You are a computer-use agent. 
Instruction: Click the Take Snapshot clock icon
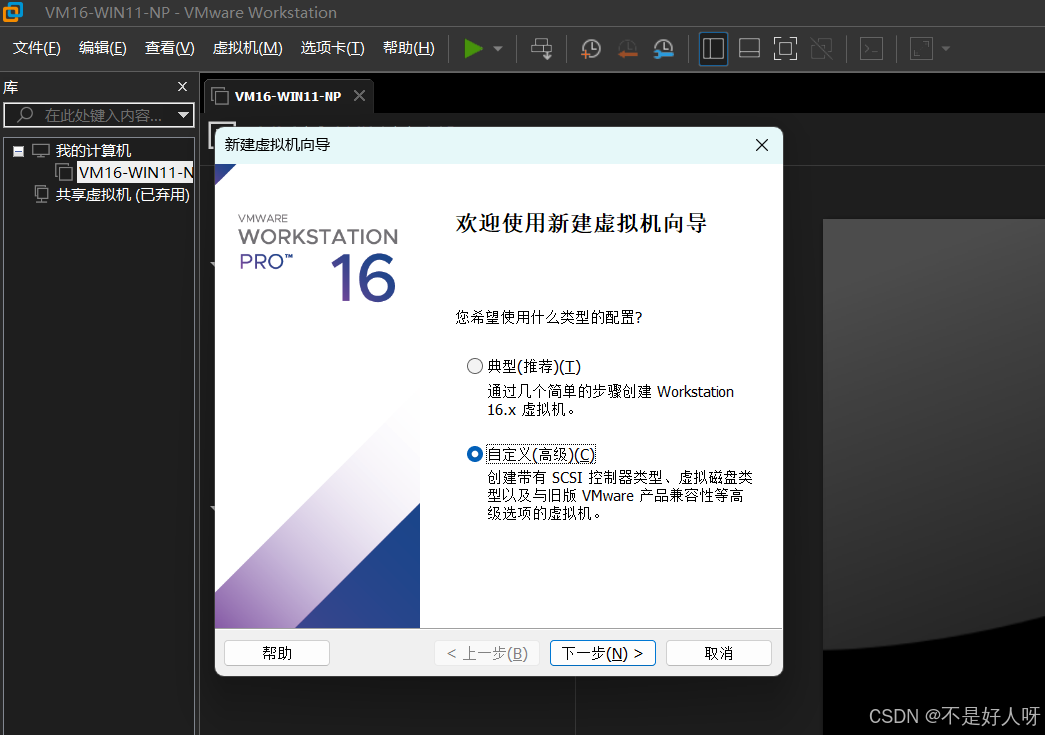(590, 49)
